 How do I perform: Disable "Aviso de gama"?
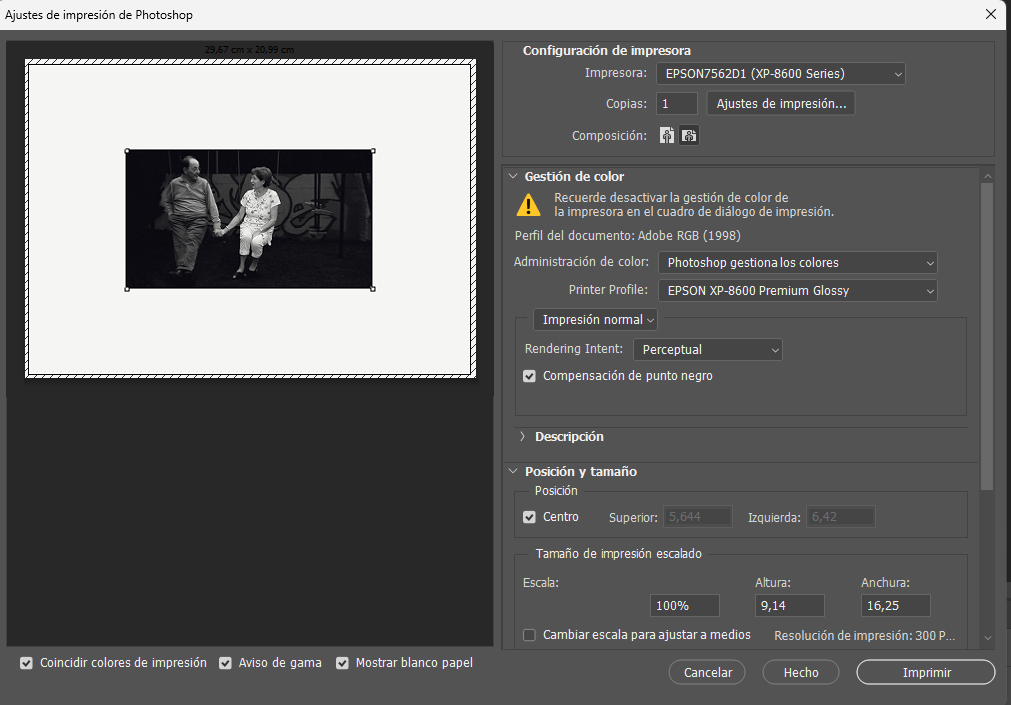click(x=224, y=662)
